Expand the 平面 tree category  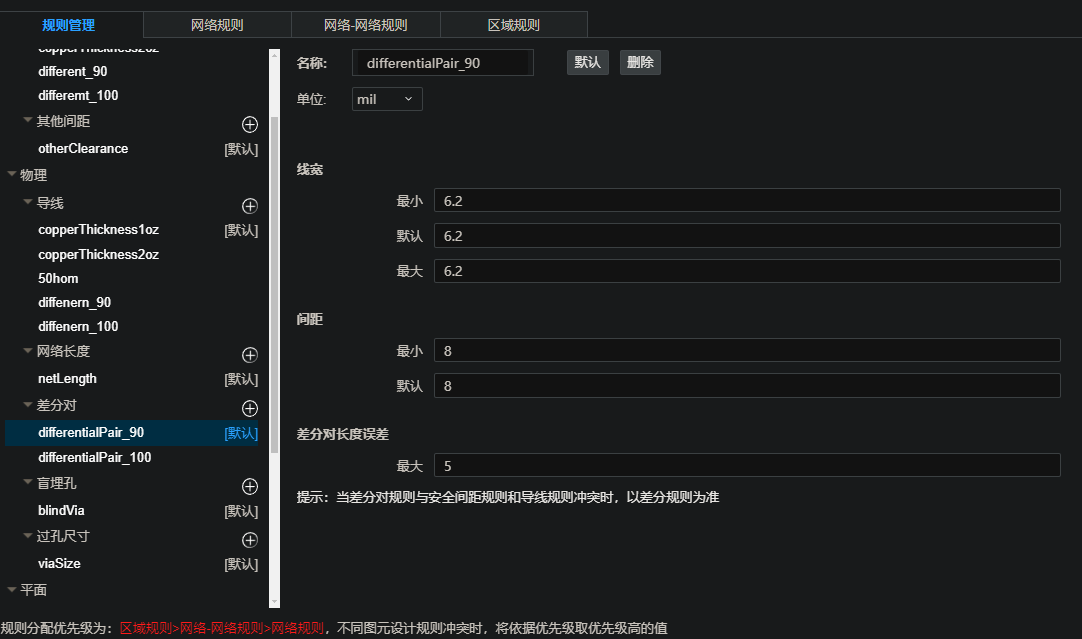click(x=12, y=589)
